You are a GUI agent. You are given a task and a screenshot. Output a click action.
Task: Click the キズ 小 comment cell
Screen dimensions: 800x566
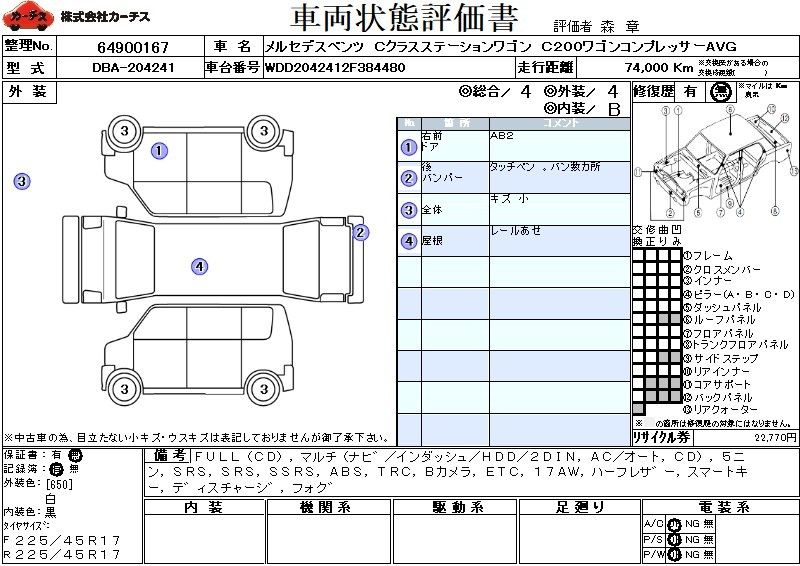point(560,209)
